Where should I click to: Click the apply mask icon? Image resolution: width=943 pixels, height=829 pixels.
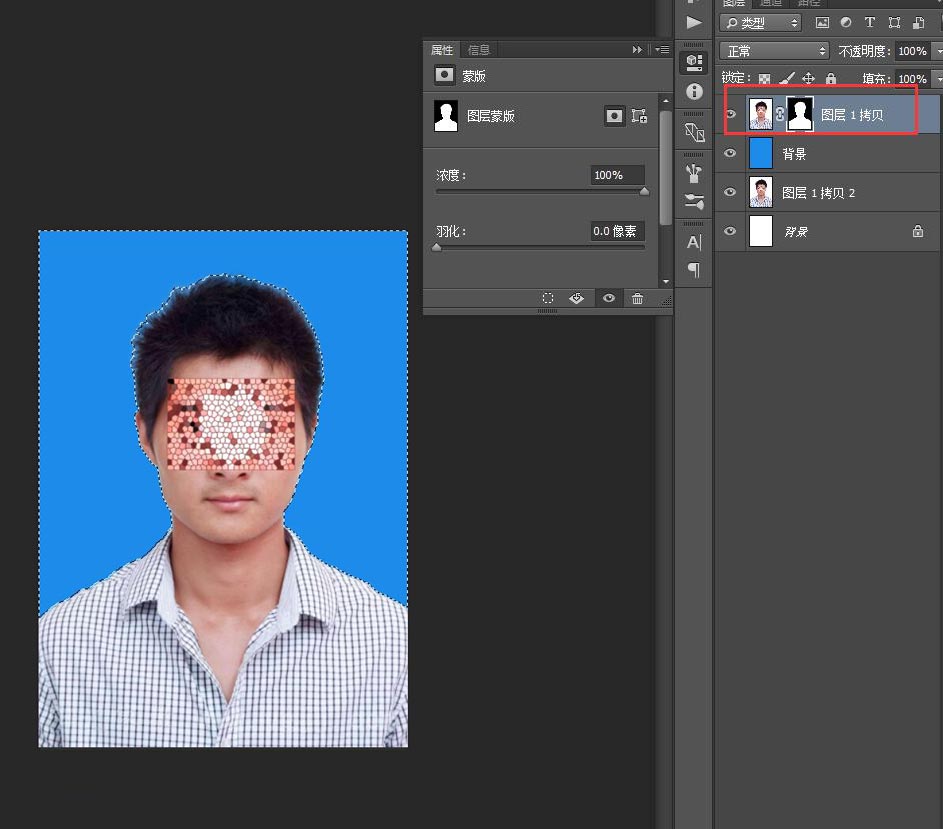577,299
